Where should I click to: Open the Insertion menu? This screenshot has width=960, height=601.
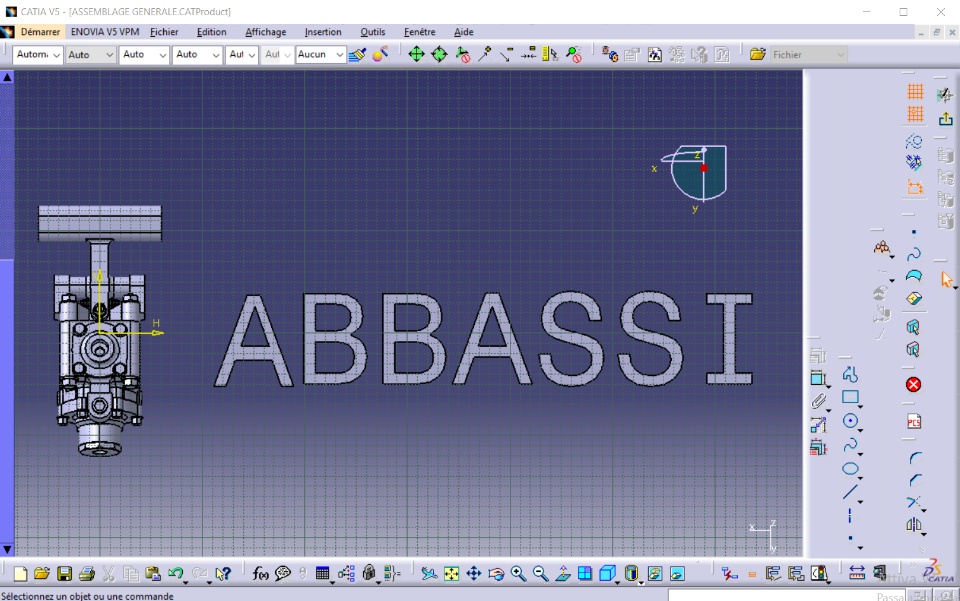(x=323, y=32)
